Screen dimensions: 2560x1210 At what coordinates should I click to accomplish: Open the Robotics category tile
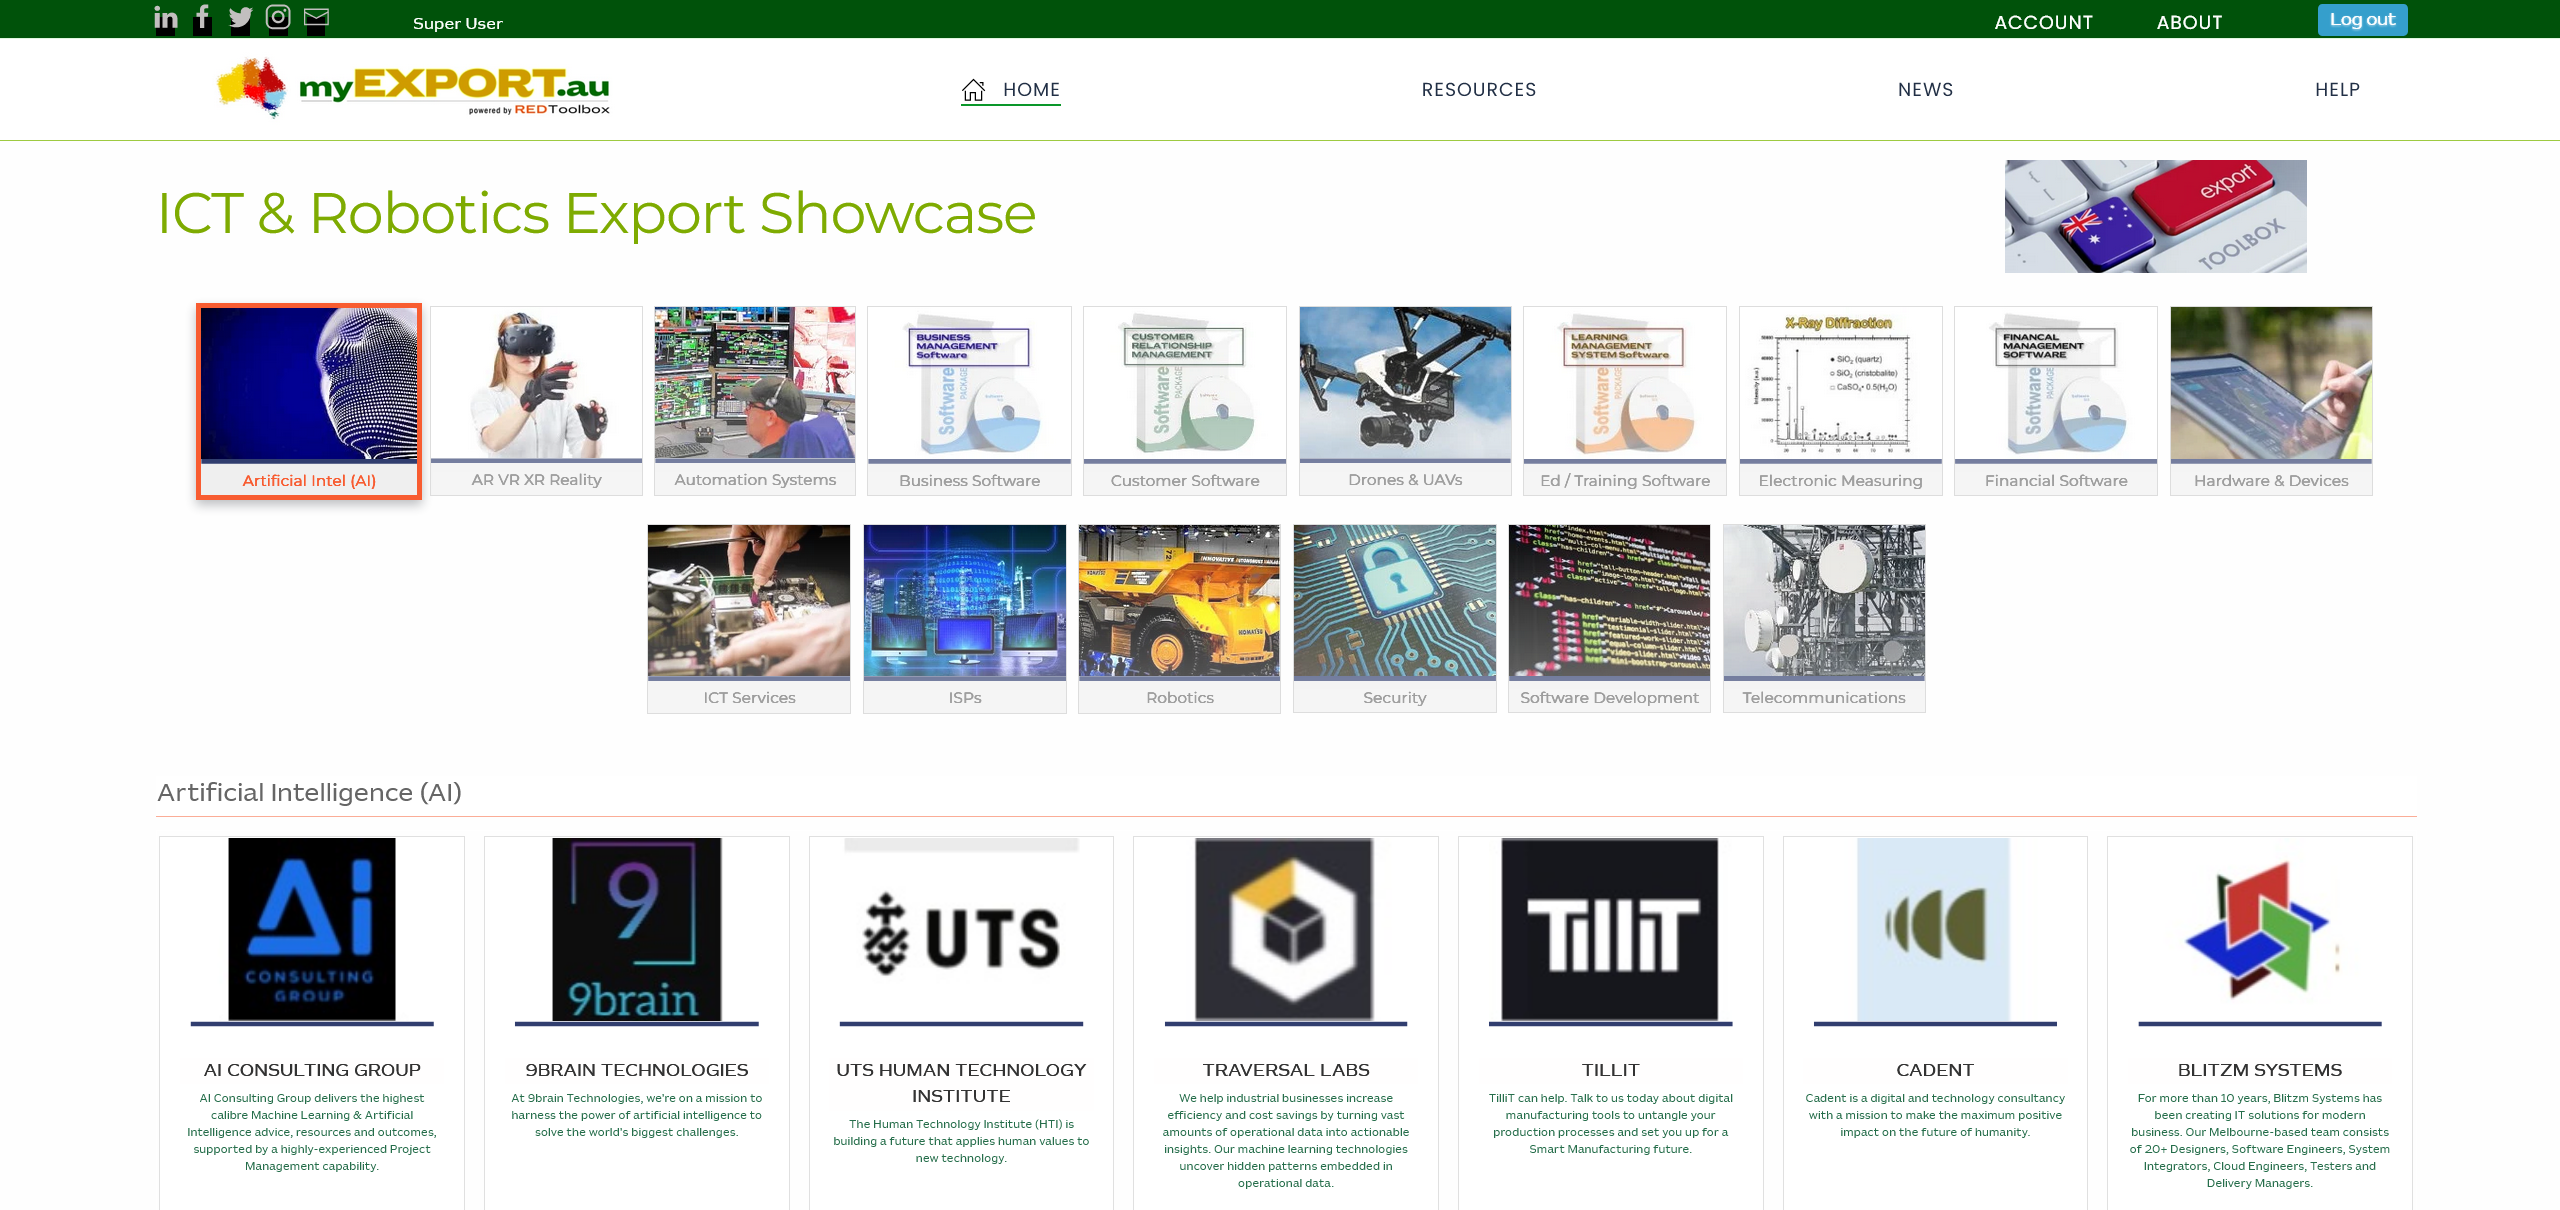[x=1179, y=618]
